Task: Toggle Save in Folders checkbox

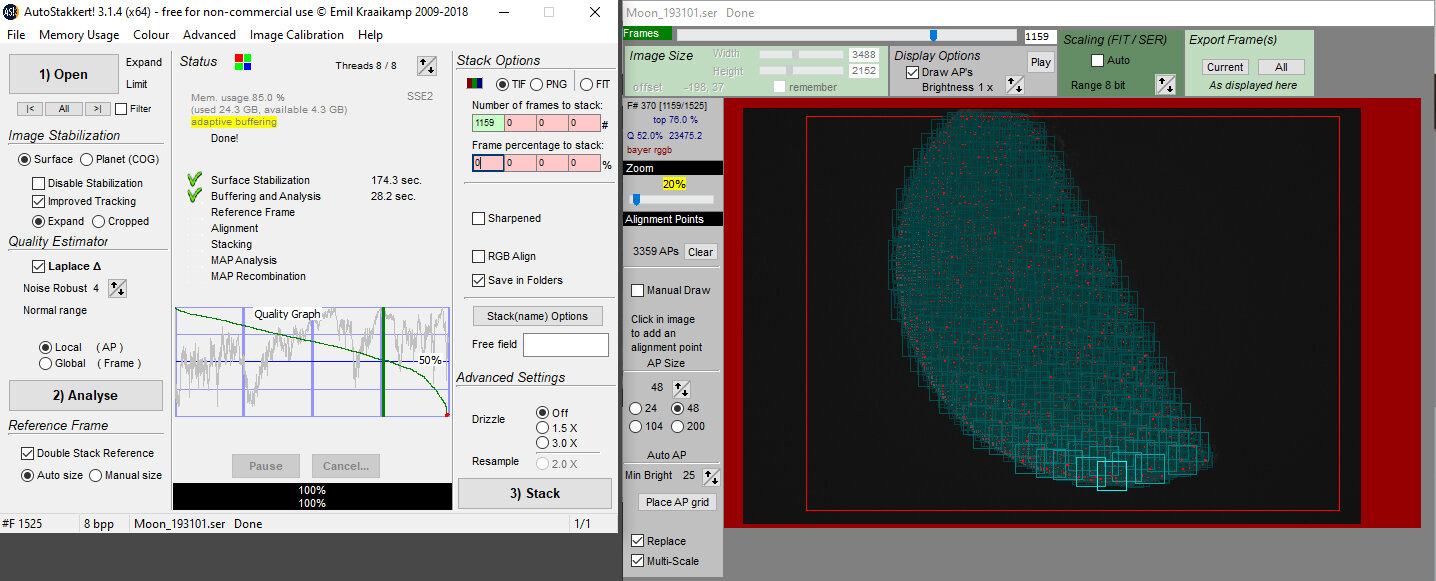Action: pyautogui.click(x=479, y=280)
